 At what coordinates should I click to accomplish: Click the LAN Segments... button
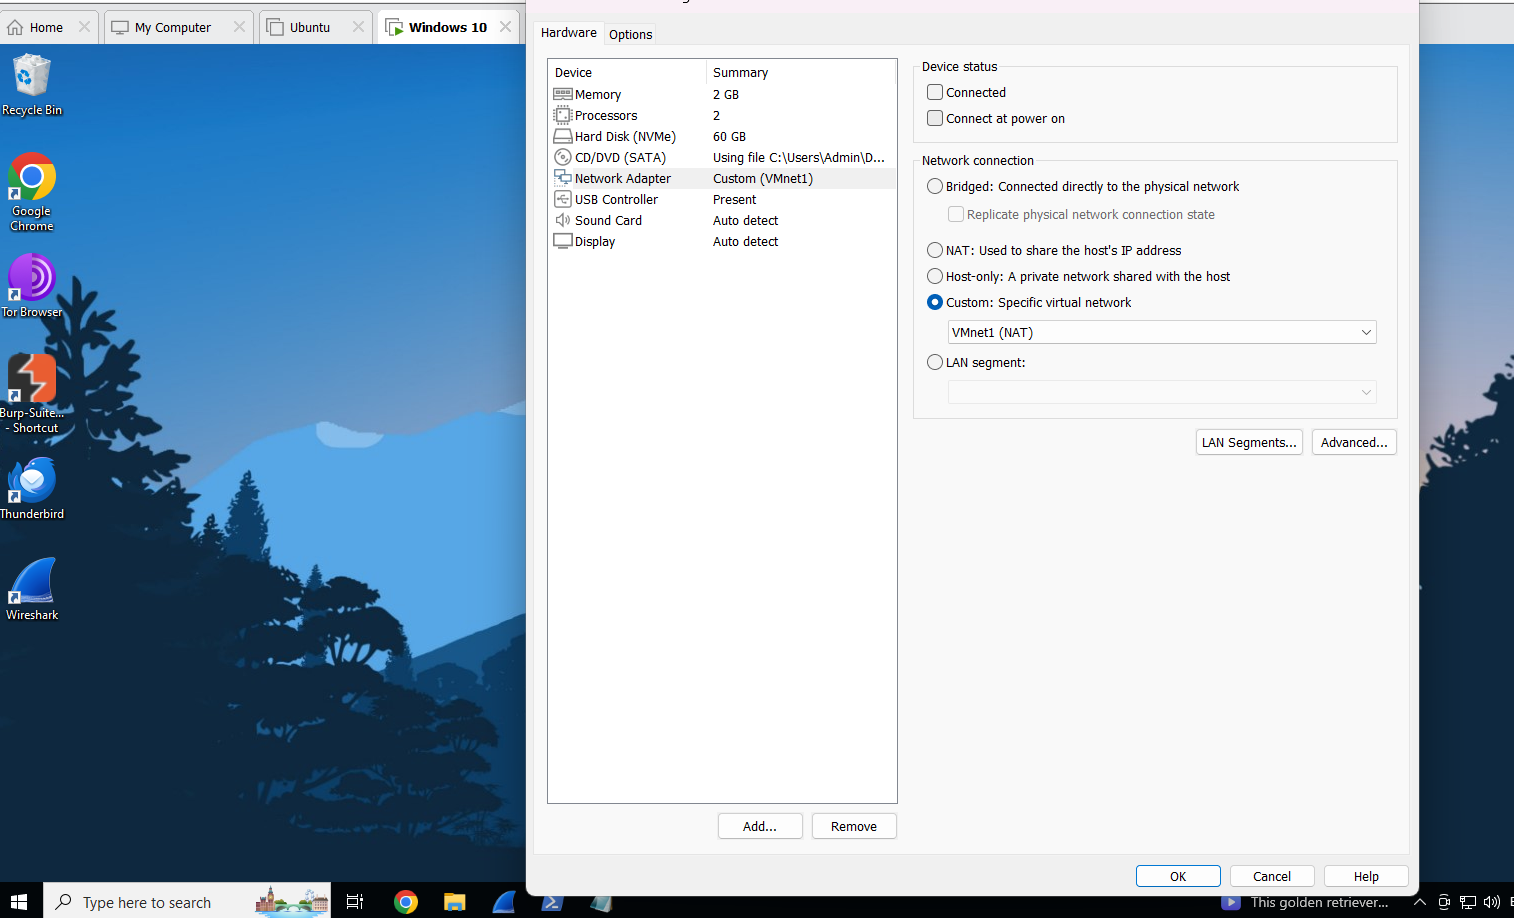tap(1249, 442)
